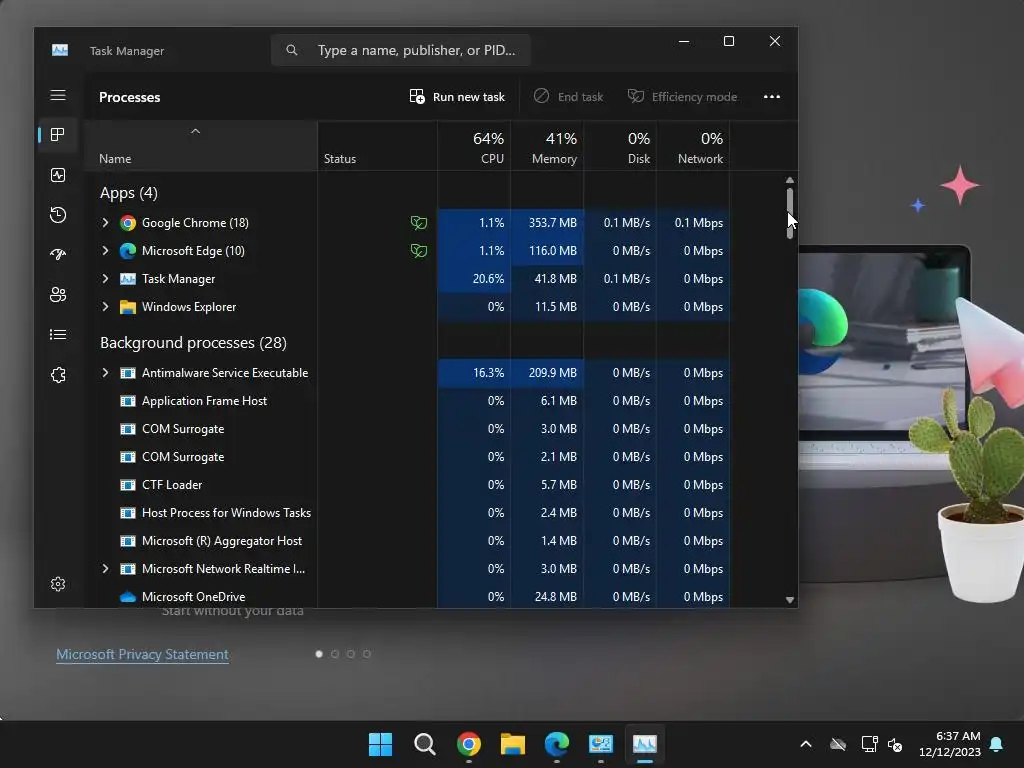Open the Performance page from sidebar

[x=58, y=175]
